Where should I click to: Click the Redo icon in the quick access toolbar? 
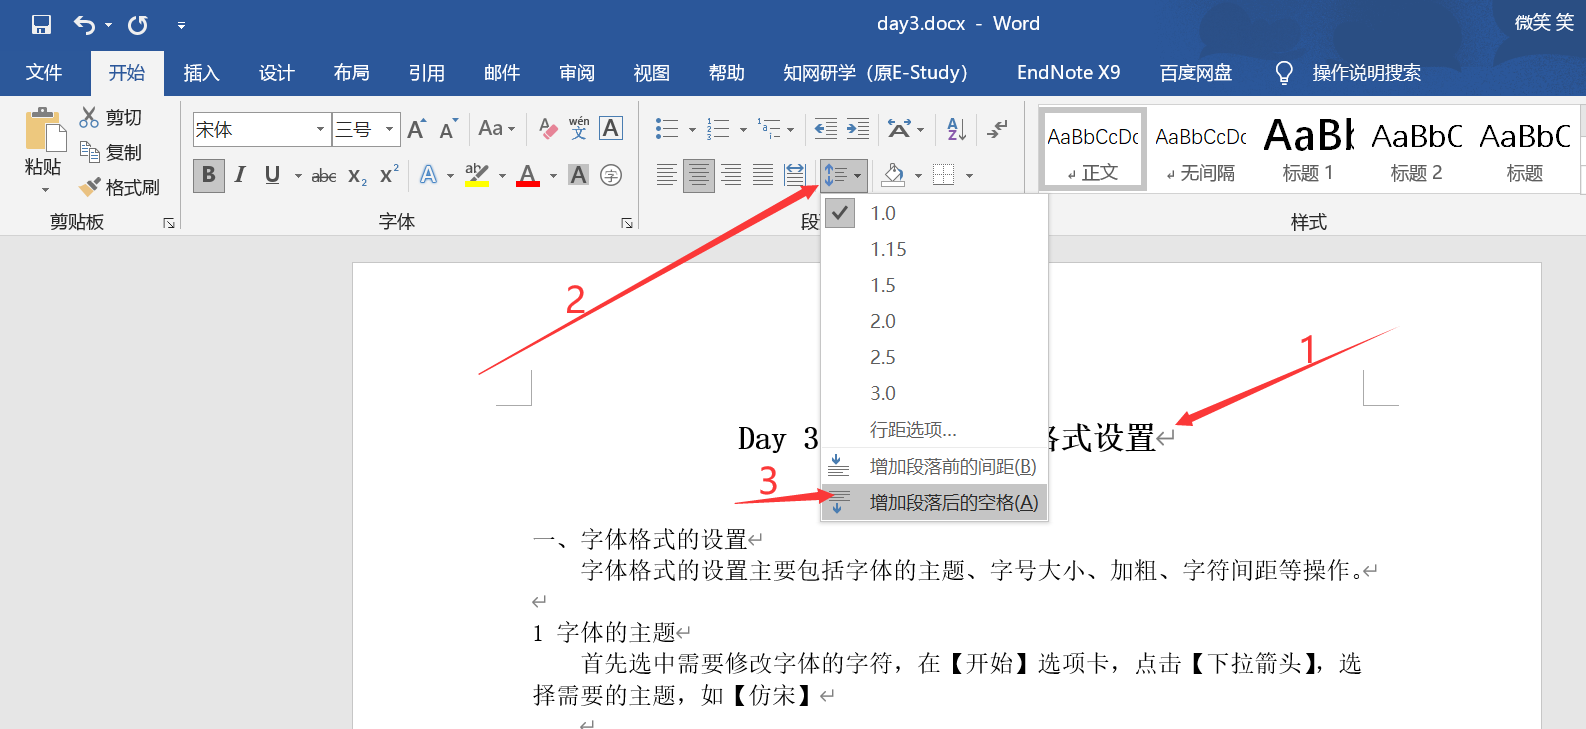point(138,24)
